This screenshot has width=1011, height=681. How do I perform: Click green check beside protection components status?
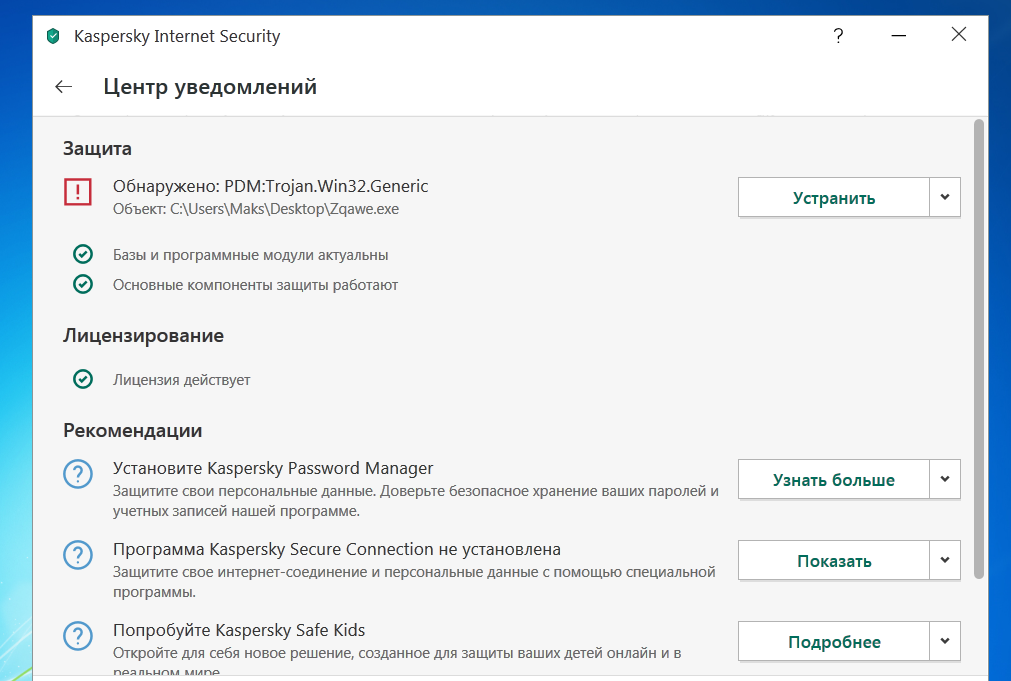[x=83, y=285]
